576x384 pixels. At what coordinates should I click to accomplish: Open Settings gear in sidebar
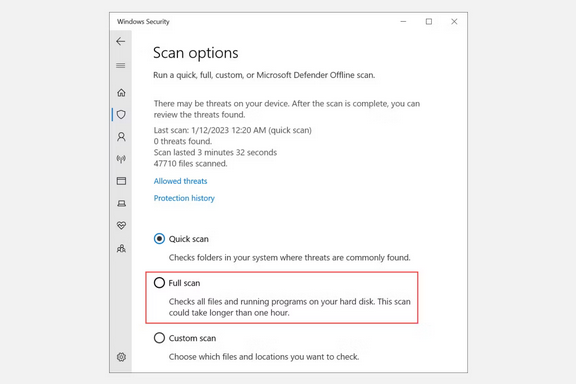pos(121,357)
